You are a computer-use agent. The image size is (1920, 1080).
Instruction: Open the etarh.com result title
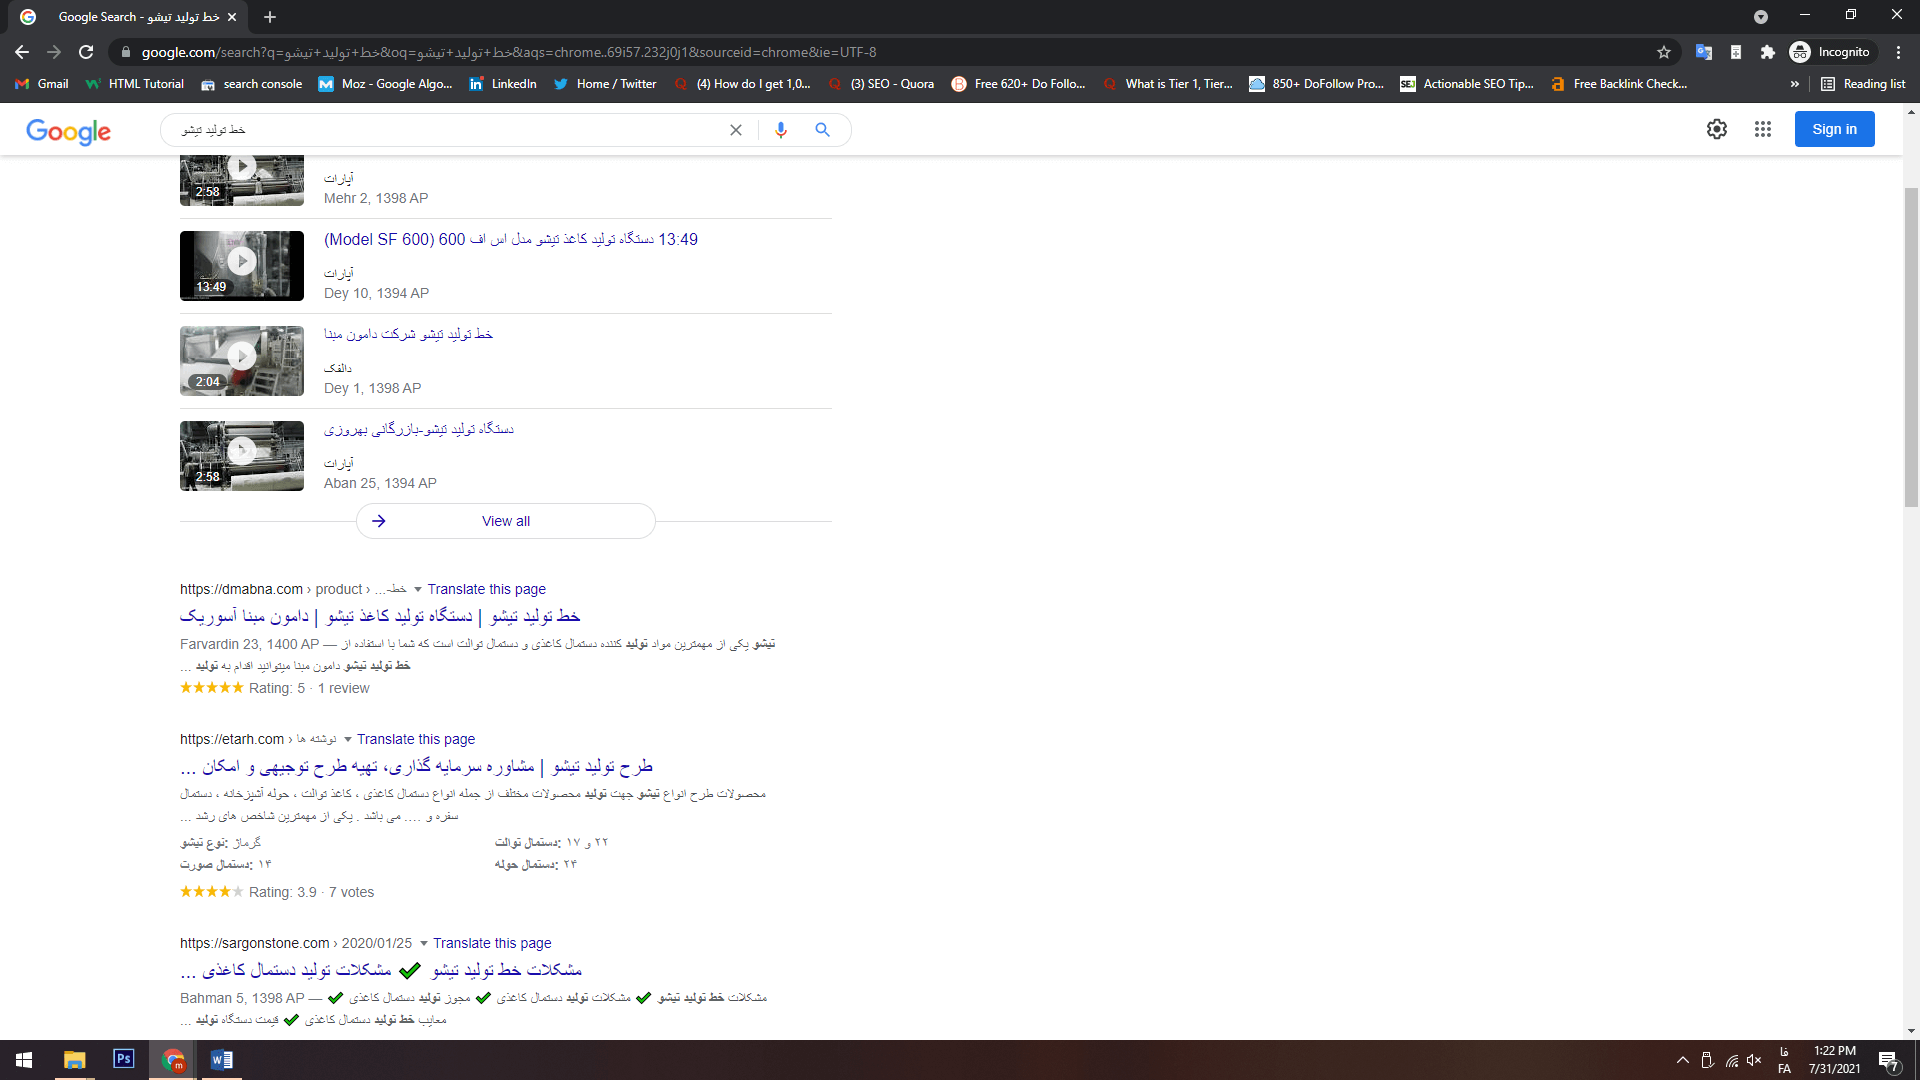tap(416, 766)
